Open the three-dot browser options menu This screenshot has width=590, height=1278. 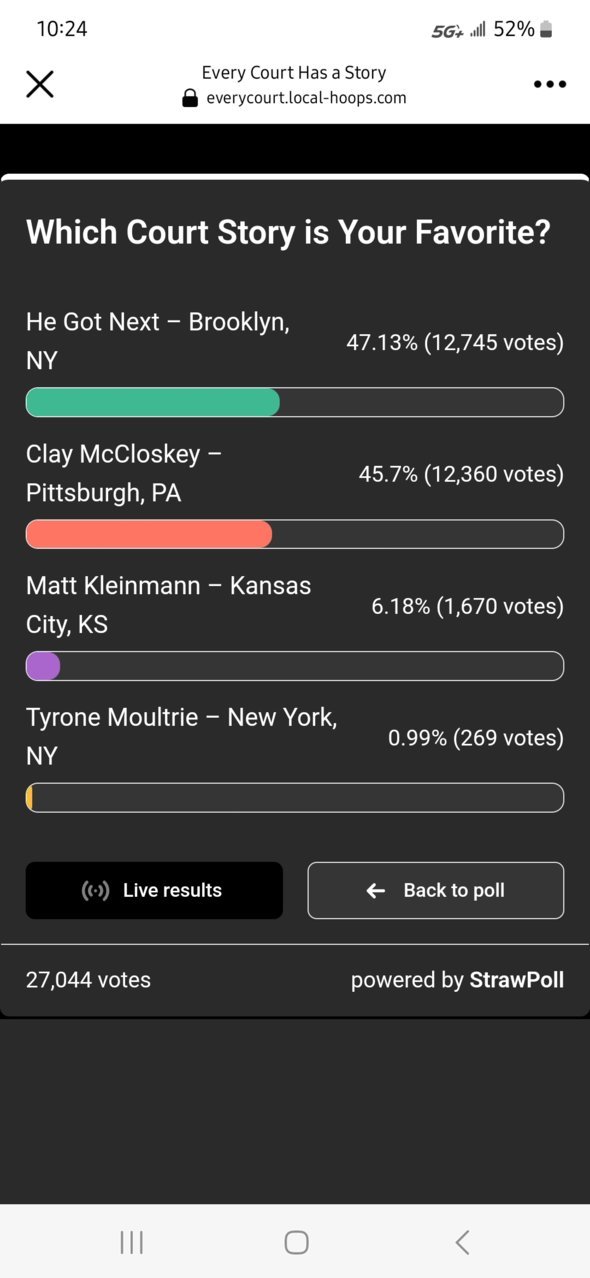pyautogui.click(x=550, y=85)
